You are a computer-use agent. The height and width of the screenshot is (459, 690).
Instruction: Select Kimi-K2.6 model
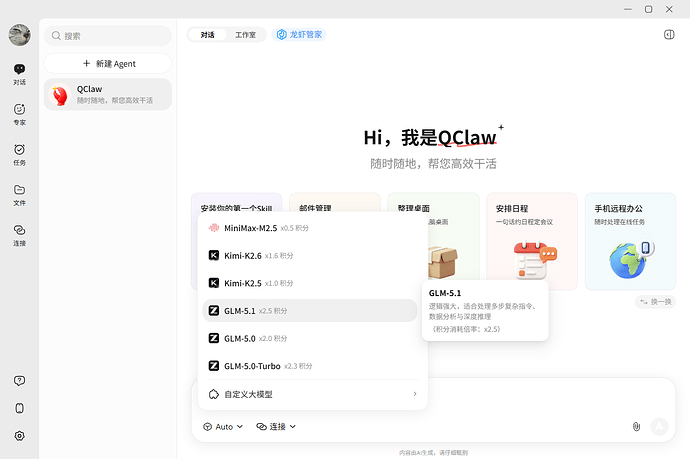[310, 256]
